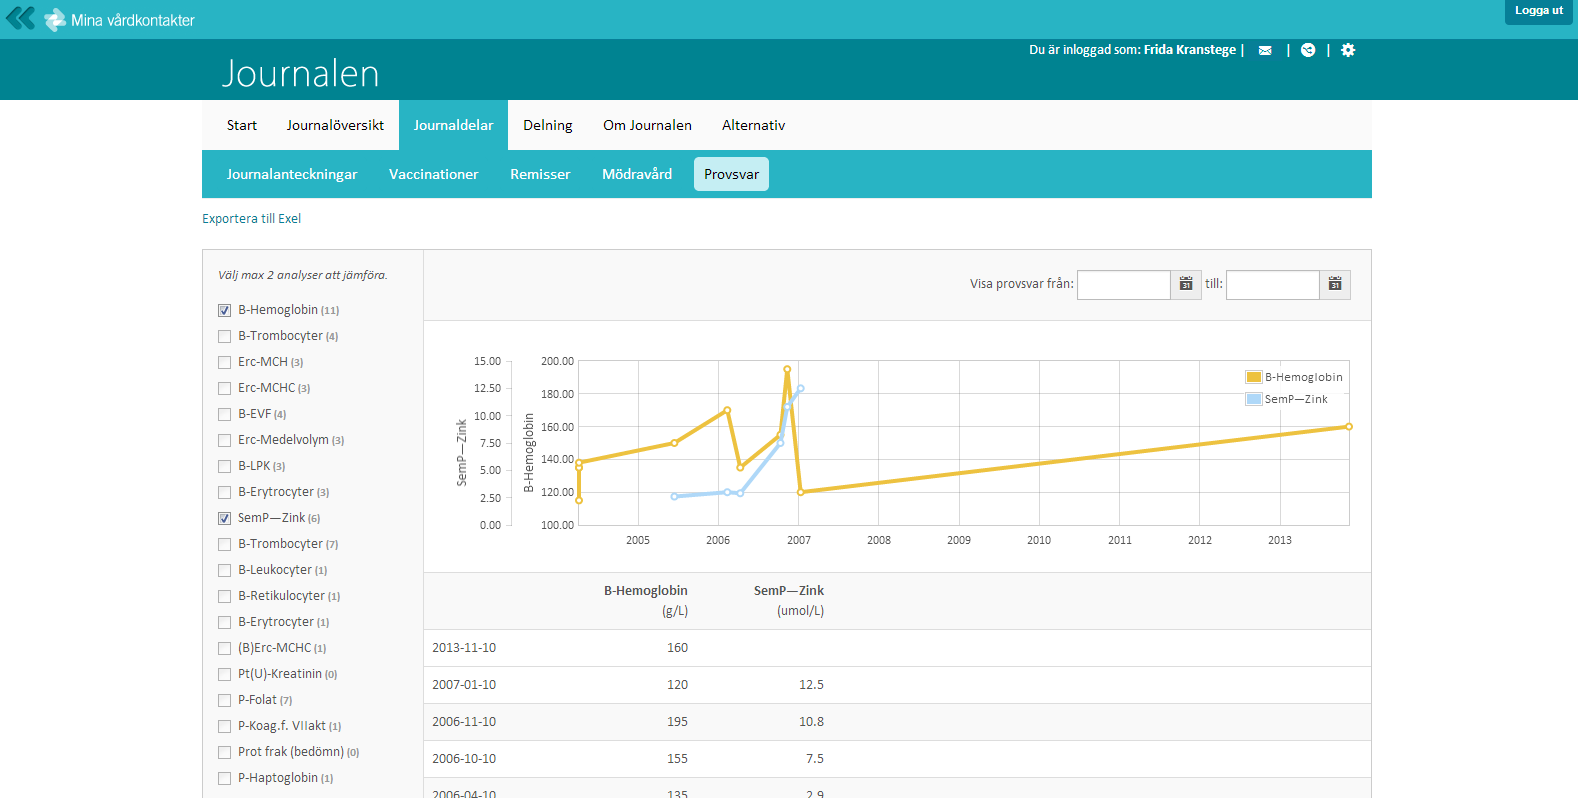The image size is (1578, 798).
Task: Go to Remisser section
Action: [x=540, y=174]
